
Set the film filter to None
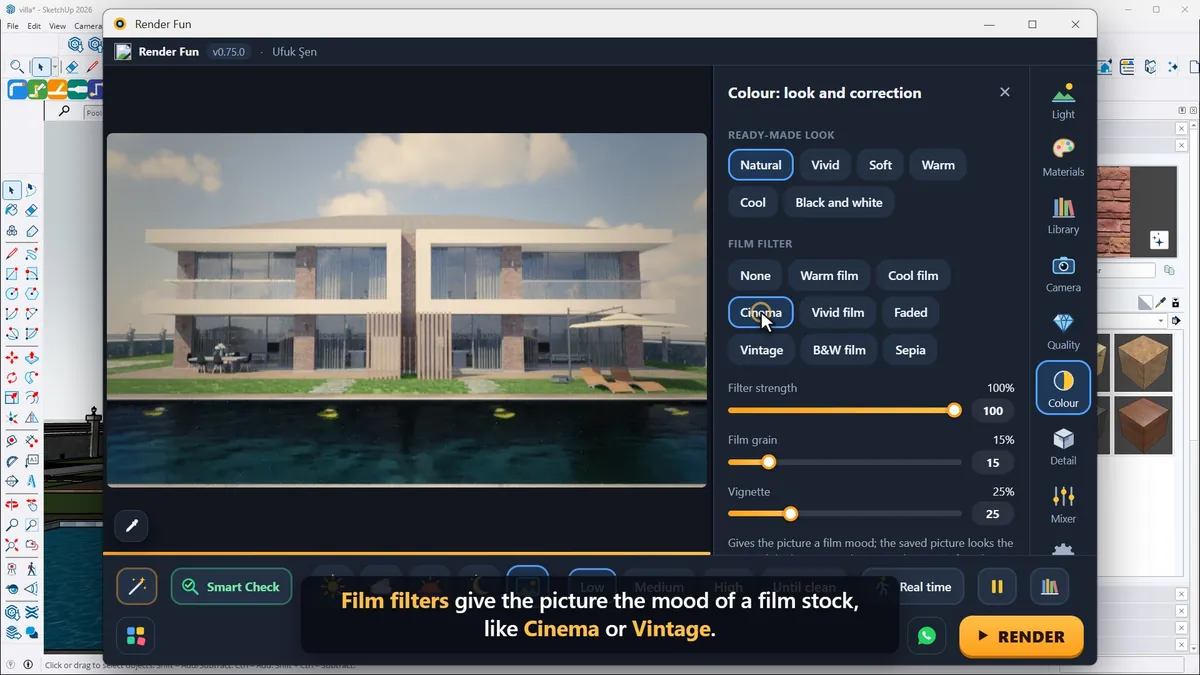756,276
